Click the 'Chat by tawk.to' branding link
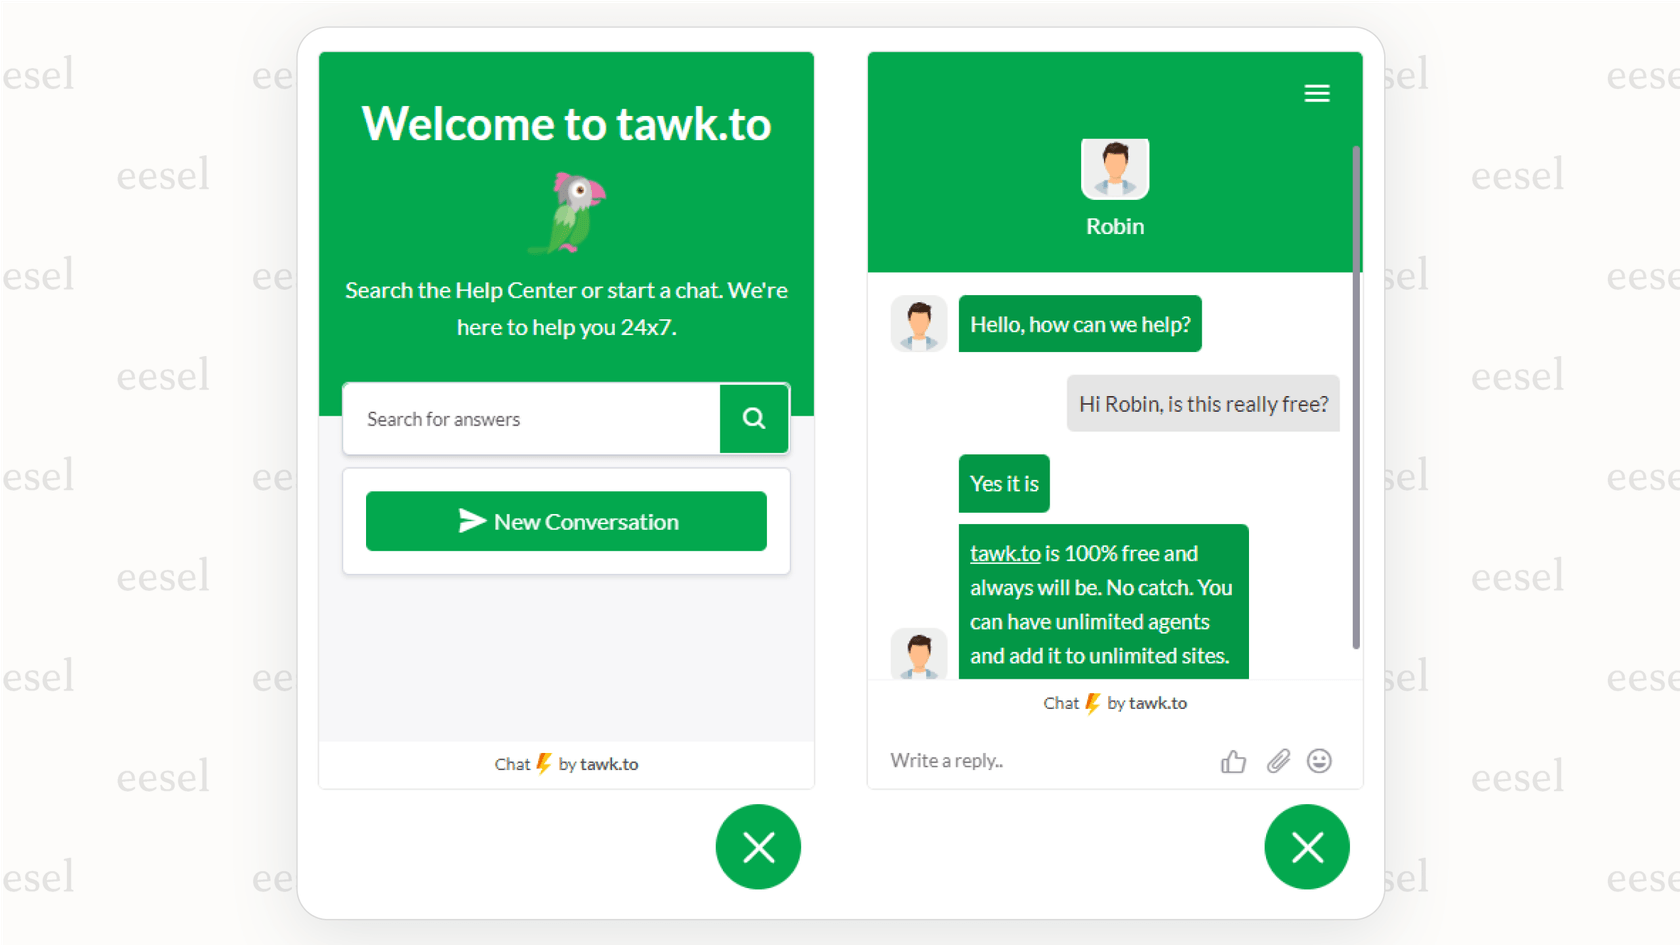 [x=566, y=763]
